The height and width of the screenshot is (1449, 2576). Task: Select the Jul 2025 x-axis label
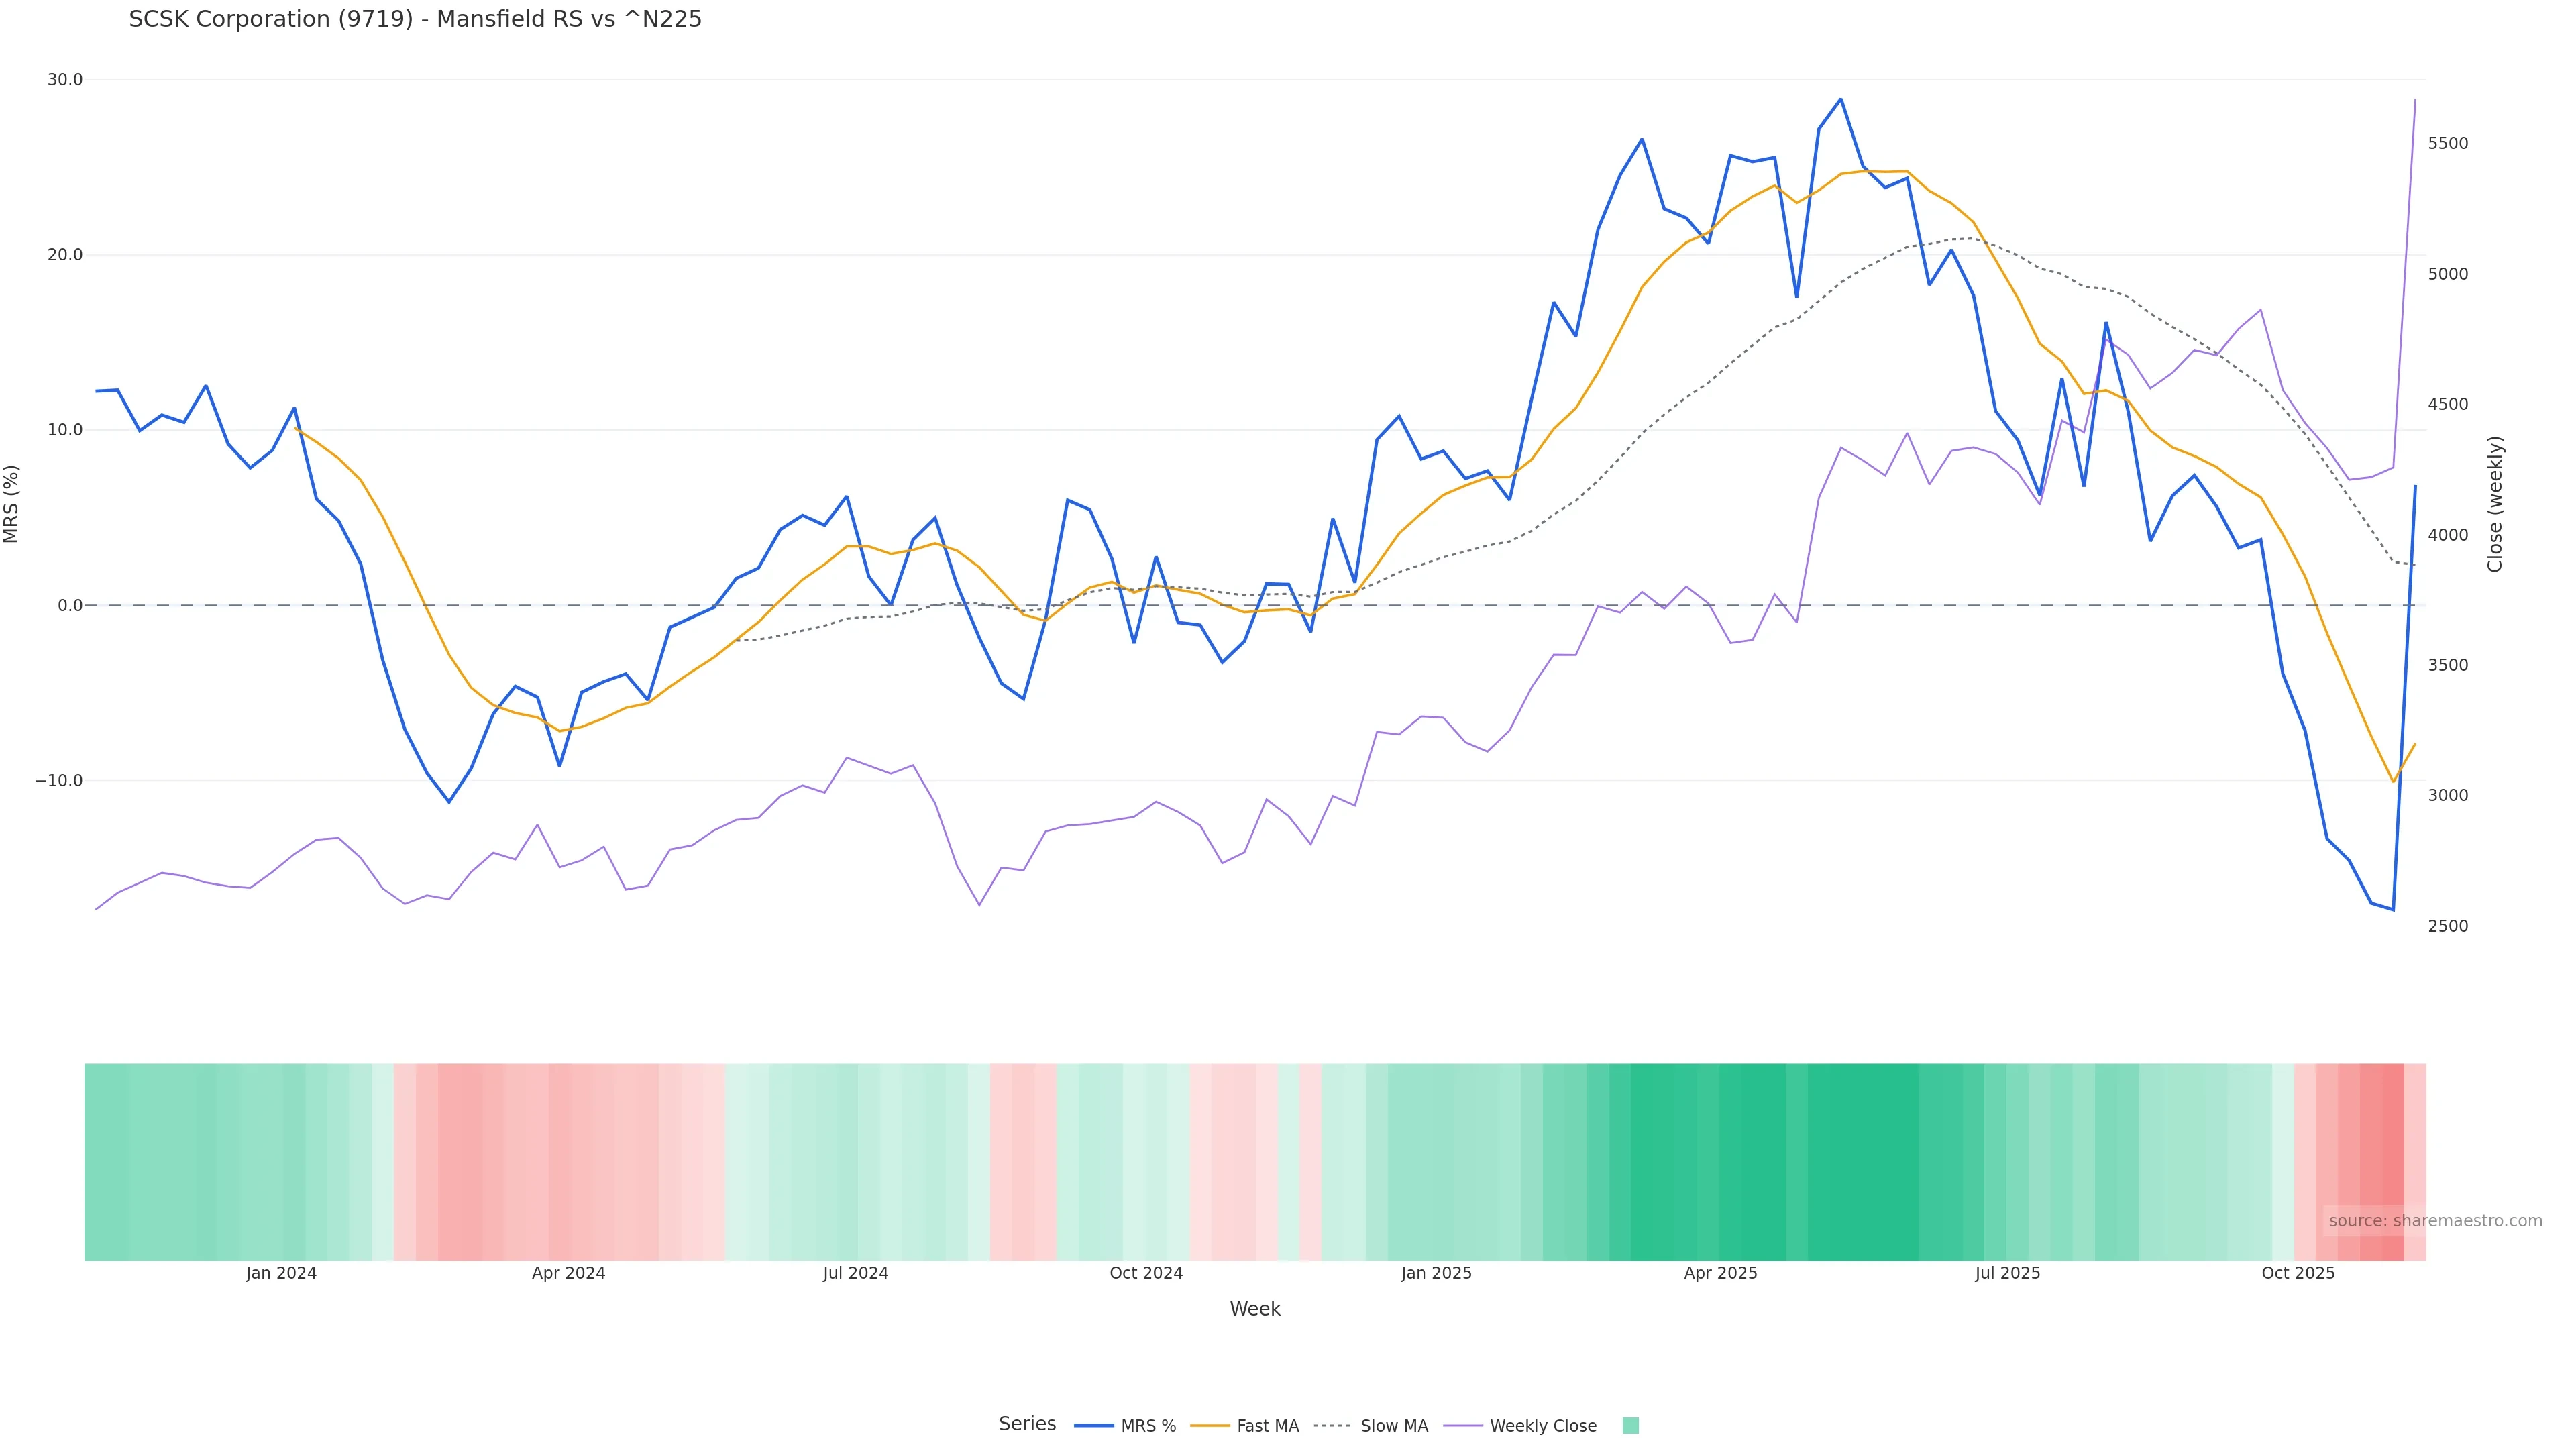point(2007,1274)
